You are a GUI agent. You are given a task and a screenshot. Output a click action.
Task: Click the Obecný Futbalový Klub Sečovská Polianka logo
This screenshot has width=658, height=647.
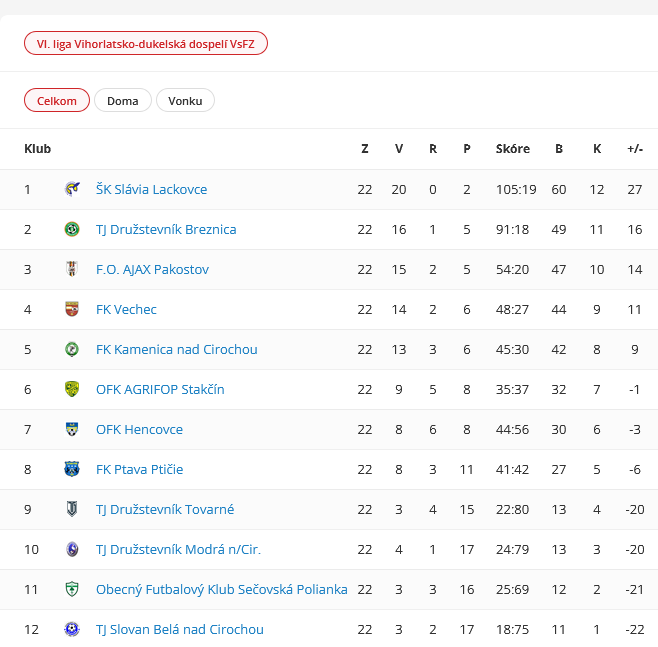click(x=72, y=589)
